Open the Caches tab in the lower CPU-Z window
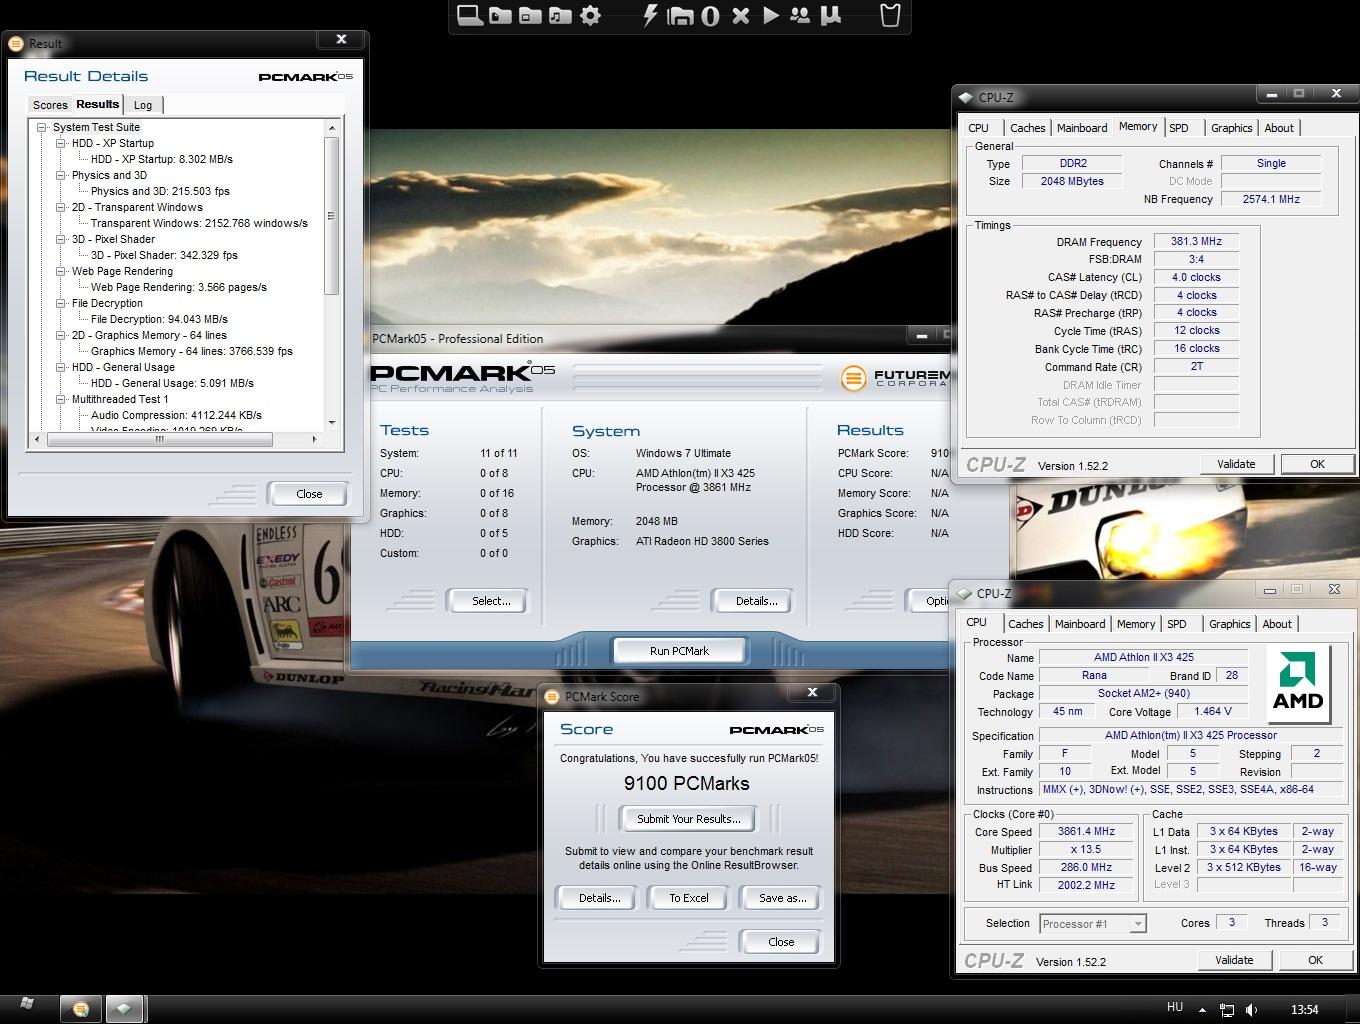Image resolution: width=1360 pixels, height=1024 pixels. coord(1026,624)
